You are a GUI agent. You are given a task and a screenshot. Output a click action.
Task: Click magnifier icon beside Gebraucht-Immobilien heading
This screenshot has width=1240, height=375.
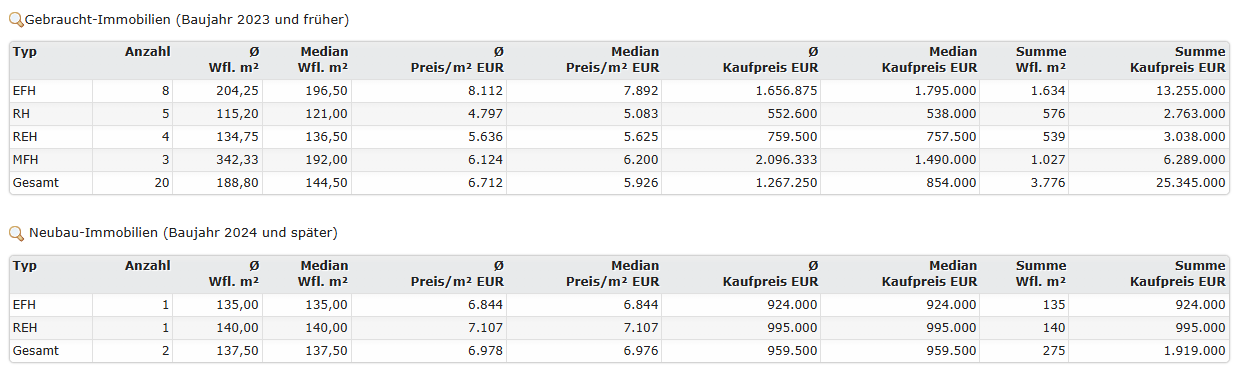[x=15, y=20]
